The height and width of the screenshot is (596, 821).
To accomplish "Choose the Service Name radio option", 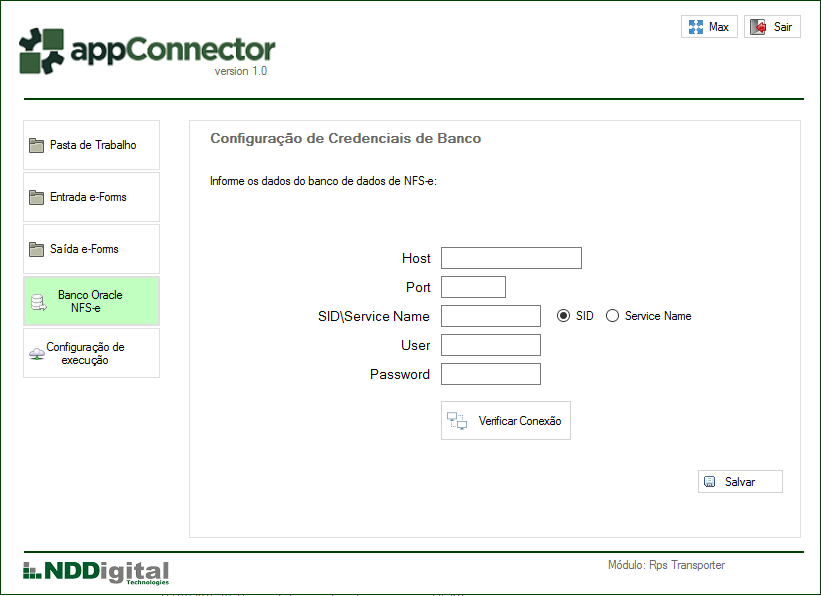I will point(612,316).
